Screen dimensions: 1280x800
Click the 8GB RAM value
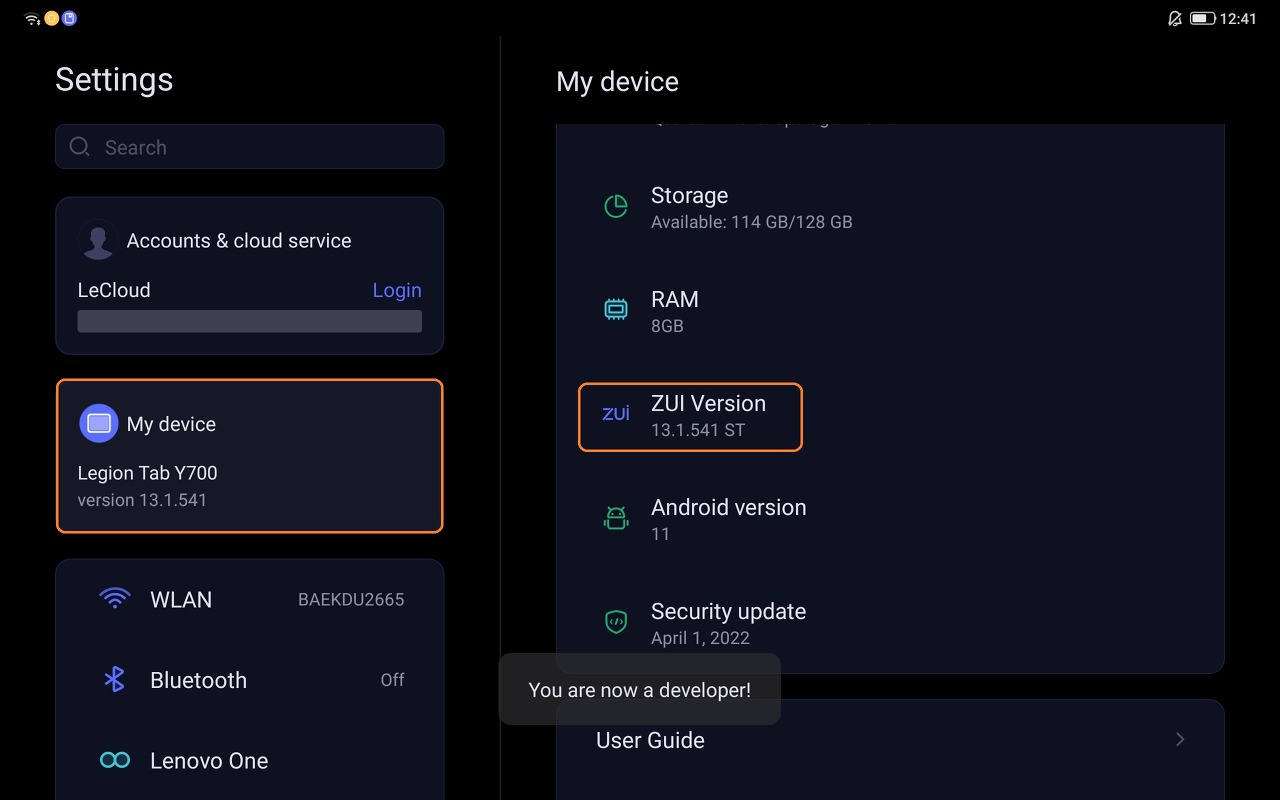pos(667,326)
